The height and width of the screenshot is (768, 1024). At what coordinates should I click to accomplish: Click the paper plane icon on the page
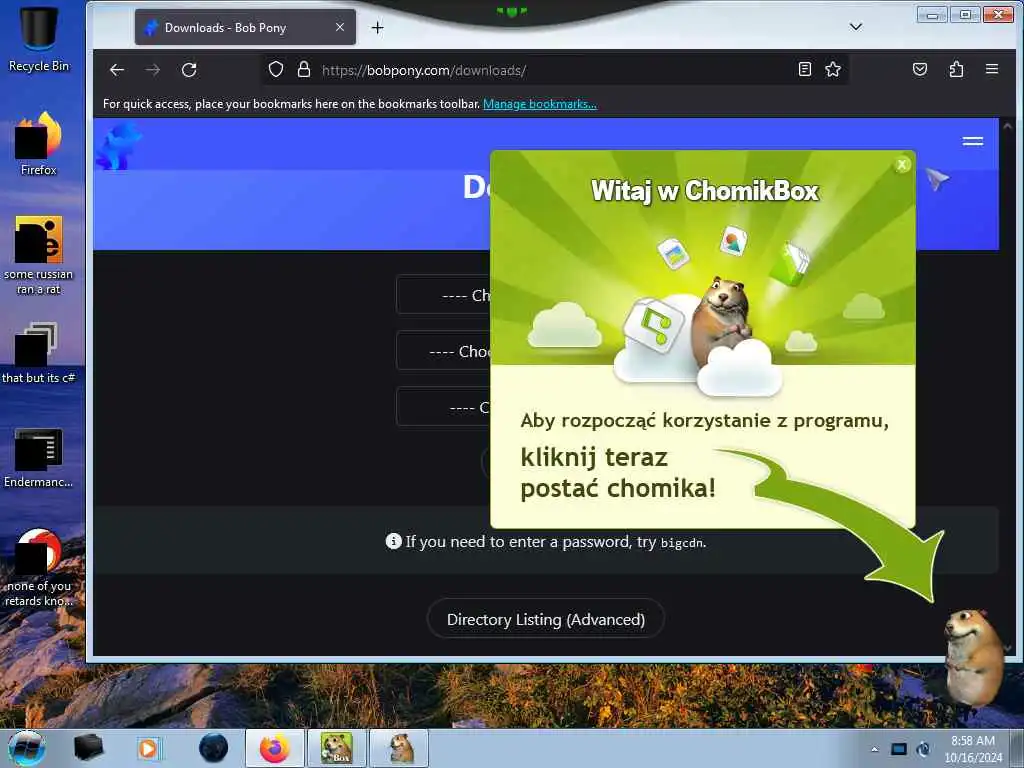coord(937,178)
